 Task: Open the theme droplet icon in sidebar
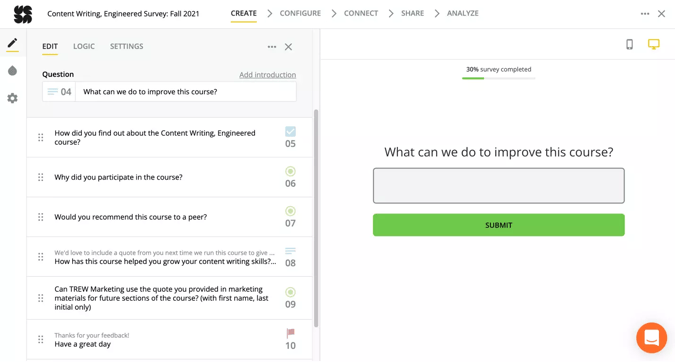[12, 71]
